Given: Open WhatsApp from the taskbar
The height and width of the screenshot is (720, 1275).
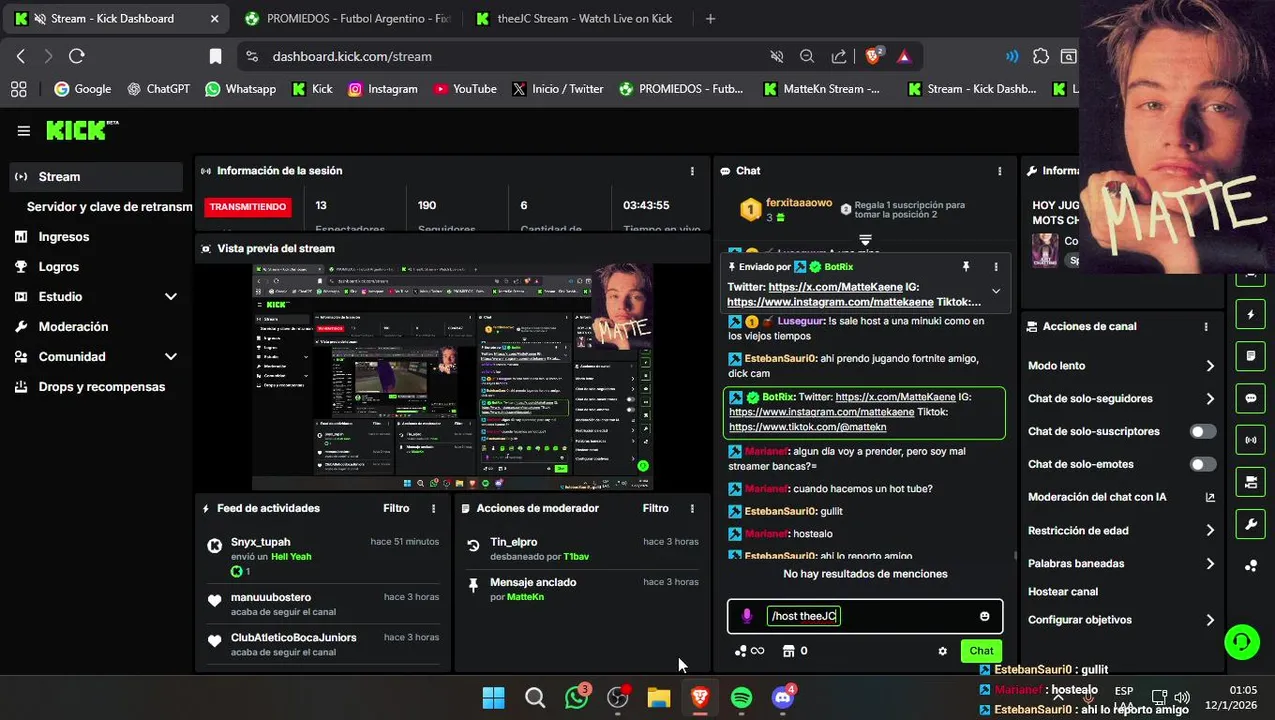Looking at the screenshot, I should [x=577, y=698].
